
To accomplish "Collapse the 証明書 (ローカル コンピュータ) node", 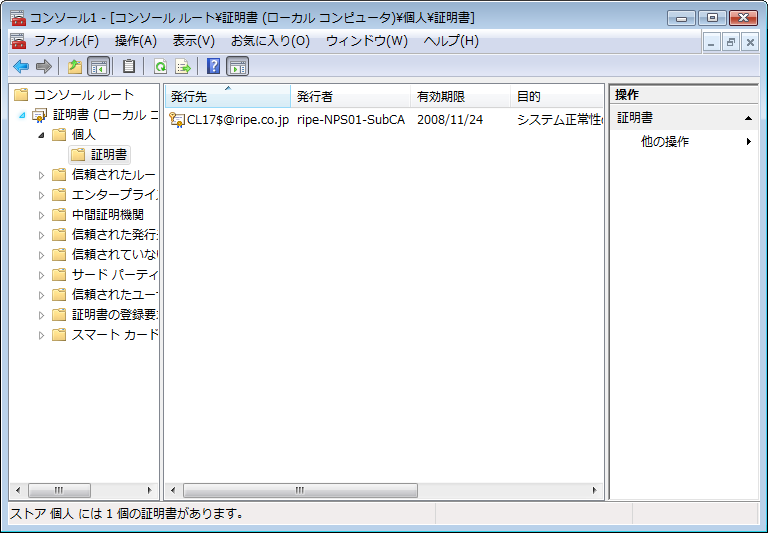I will click(x=22, y=115).
